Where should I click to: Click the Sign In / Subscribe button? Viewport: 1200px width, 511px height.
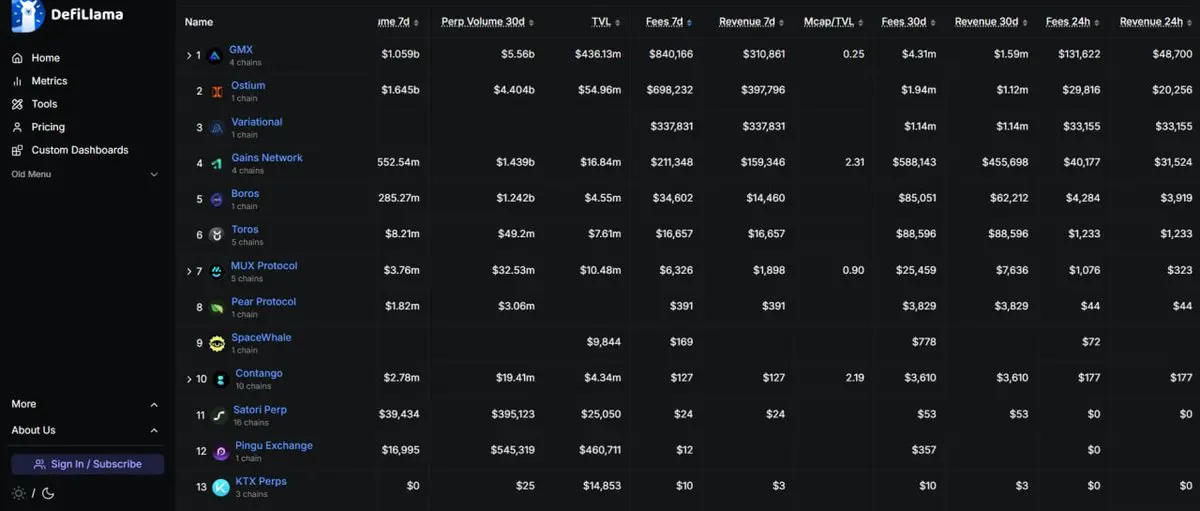click(x=87, y=464)
